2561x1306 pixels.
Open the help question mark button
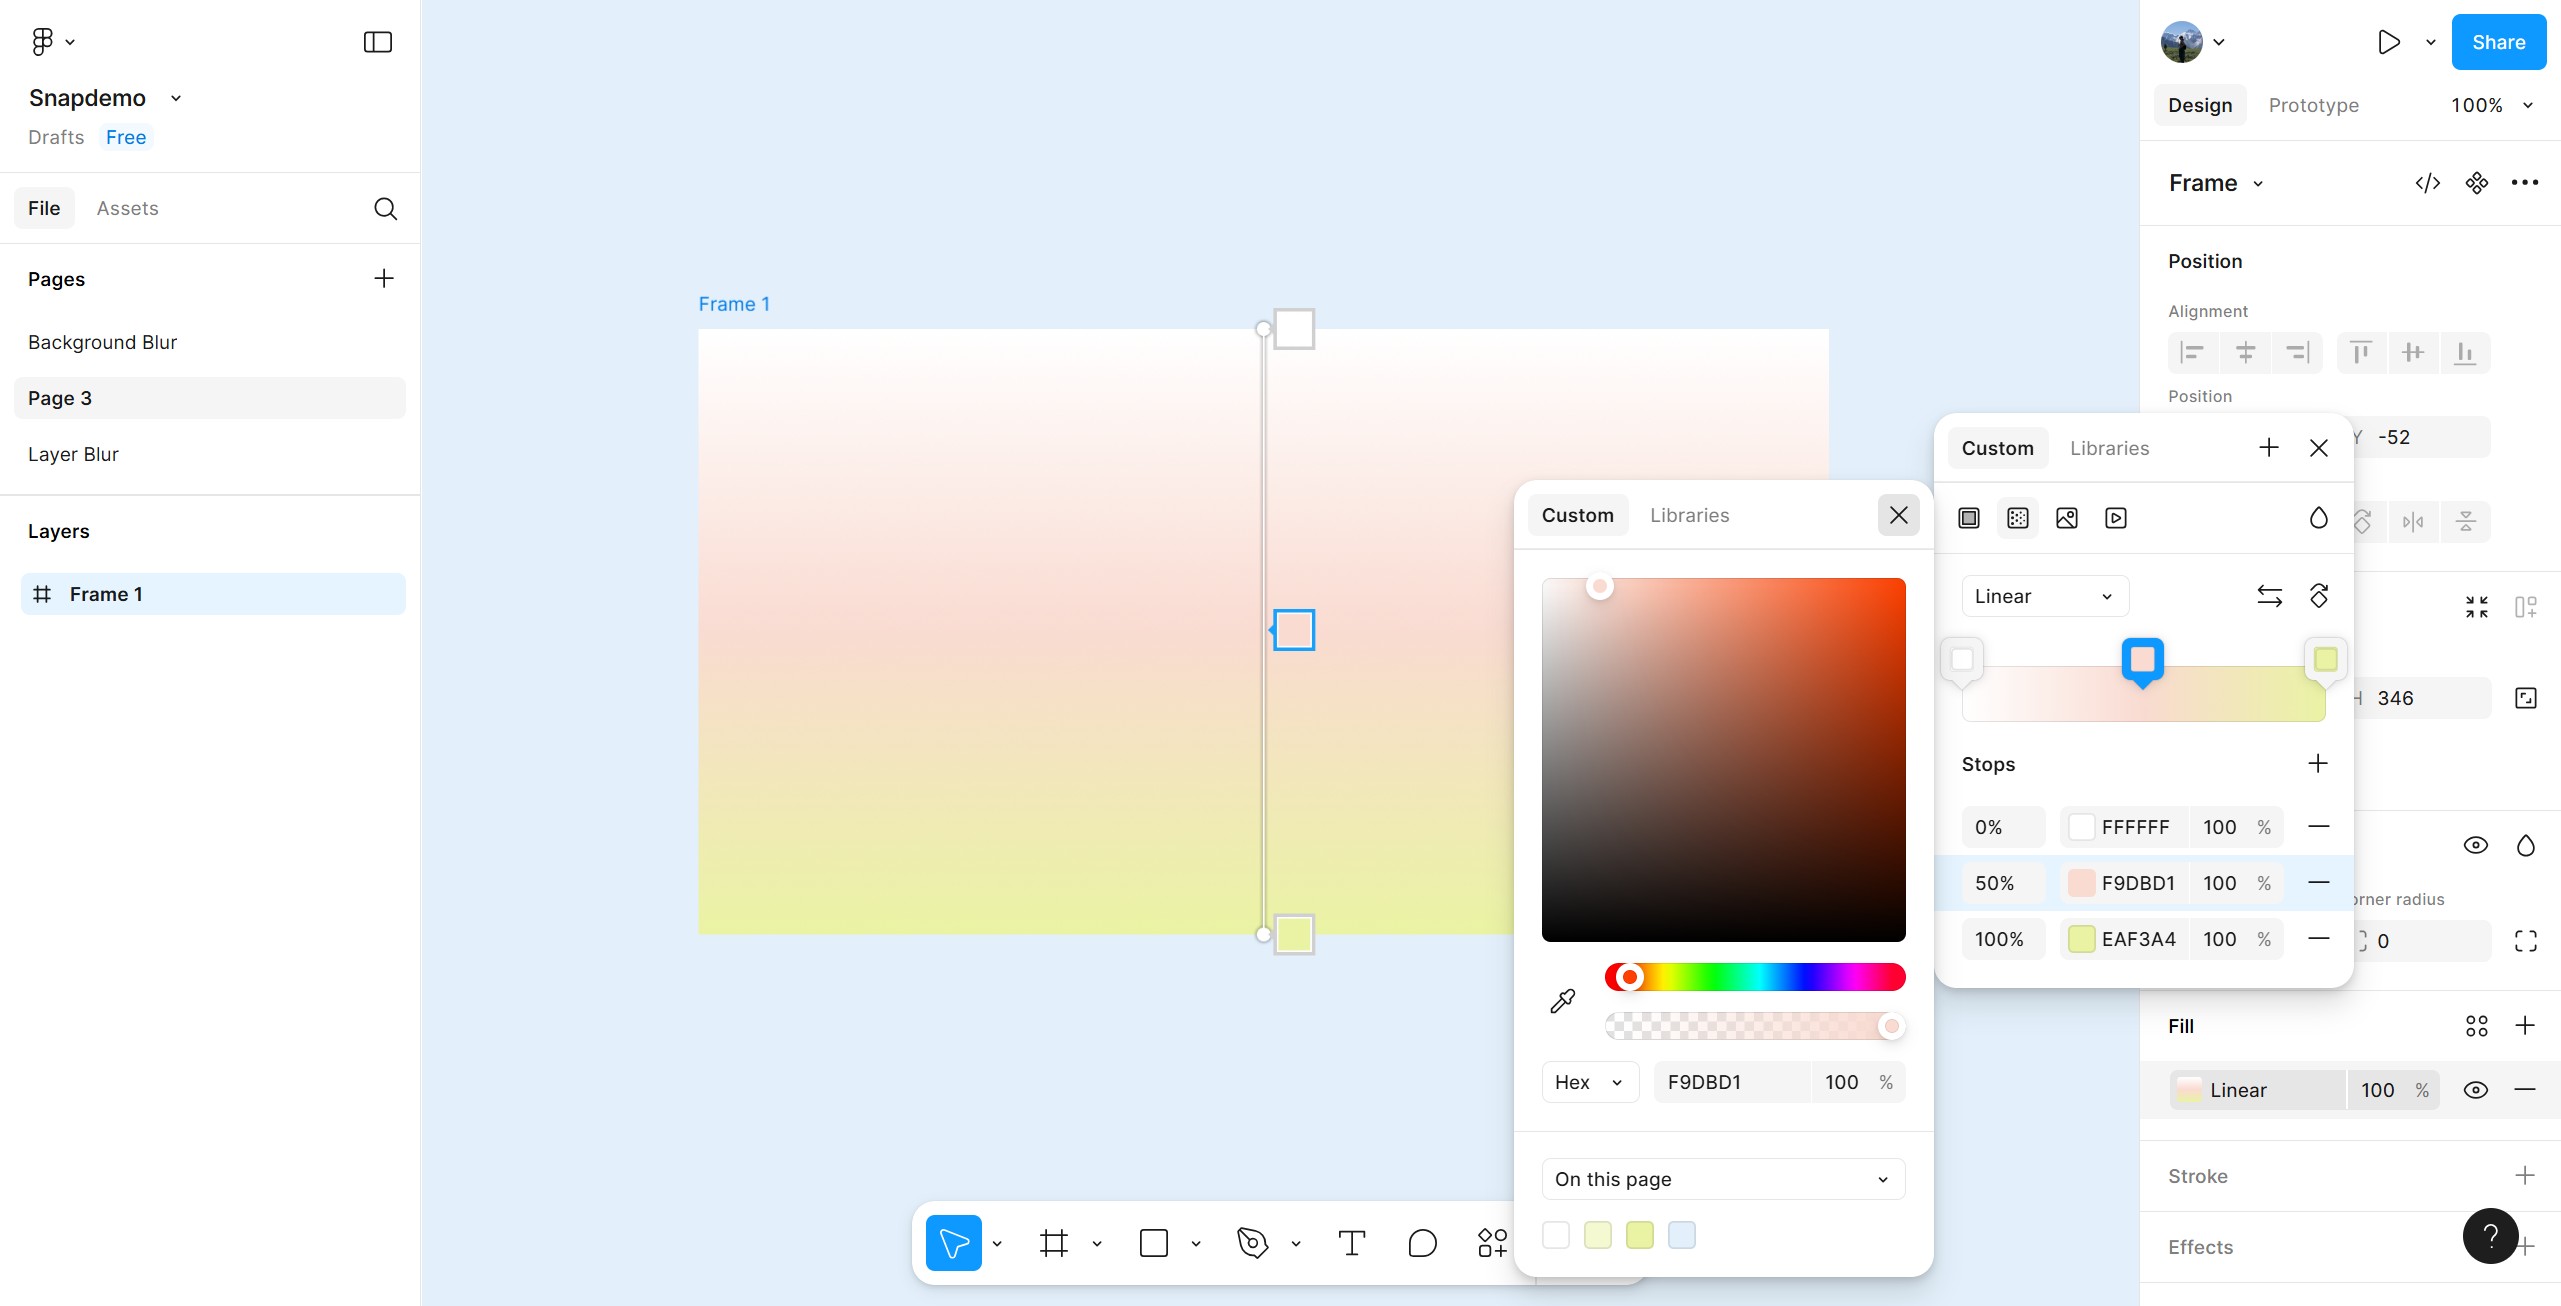(x=2490, y=1236)
